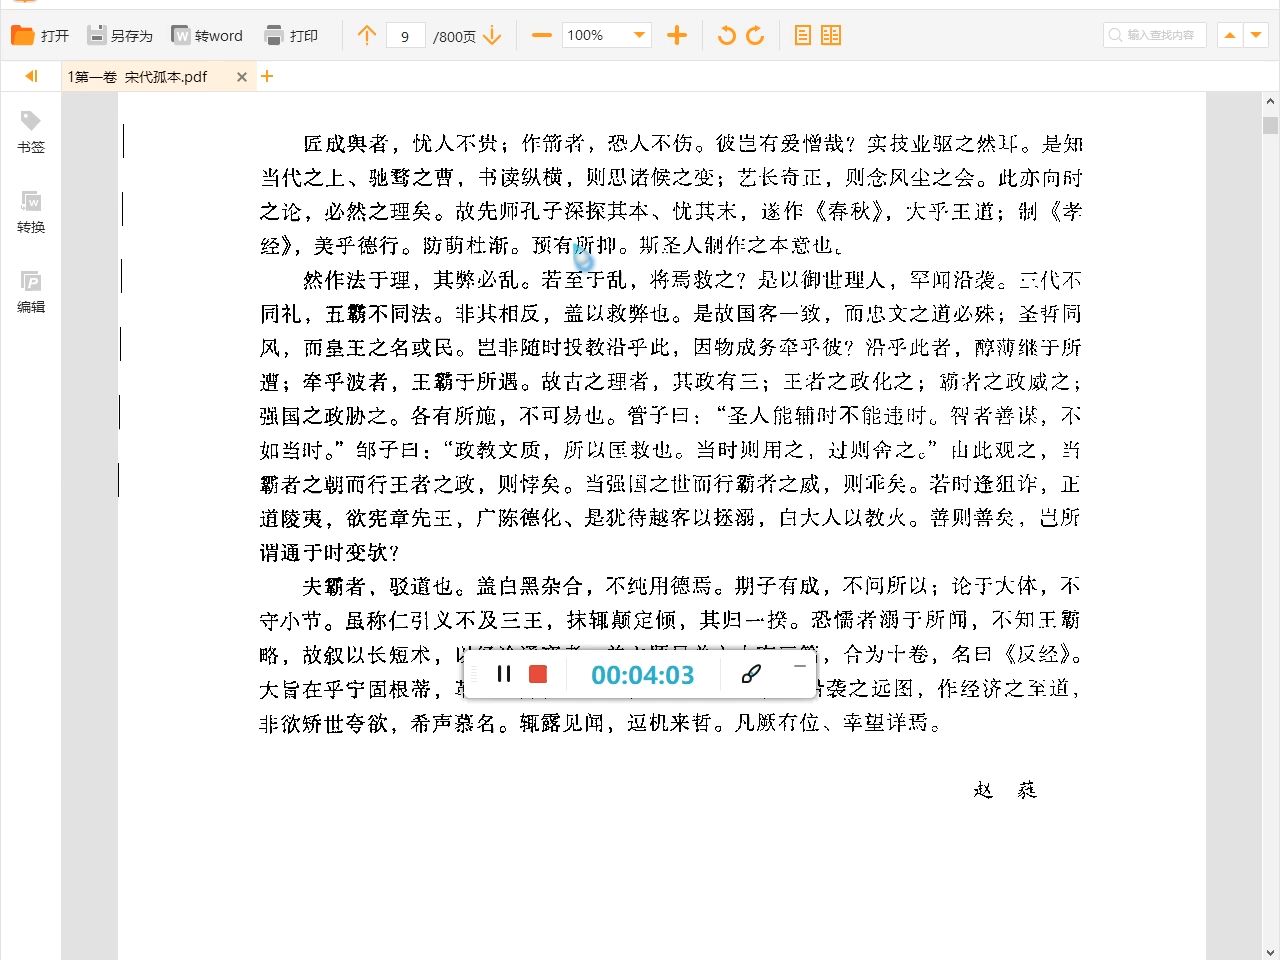Click the vertical scrollbar thumb
This screenshot has height=960, width=1280.
click(1270, 125)
